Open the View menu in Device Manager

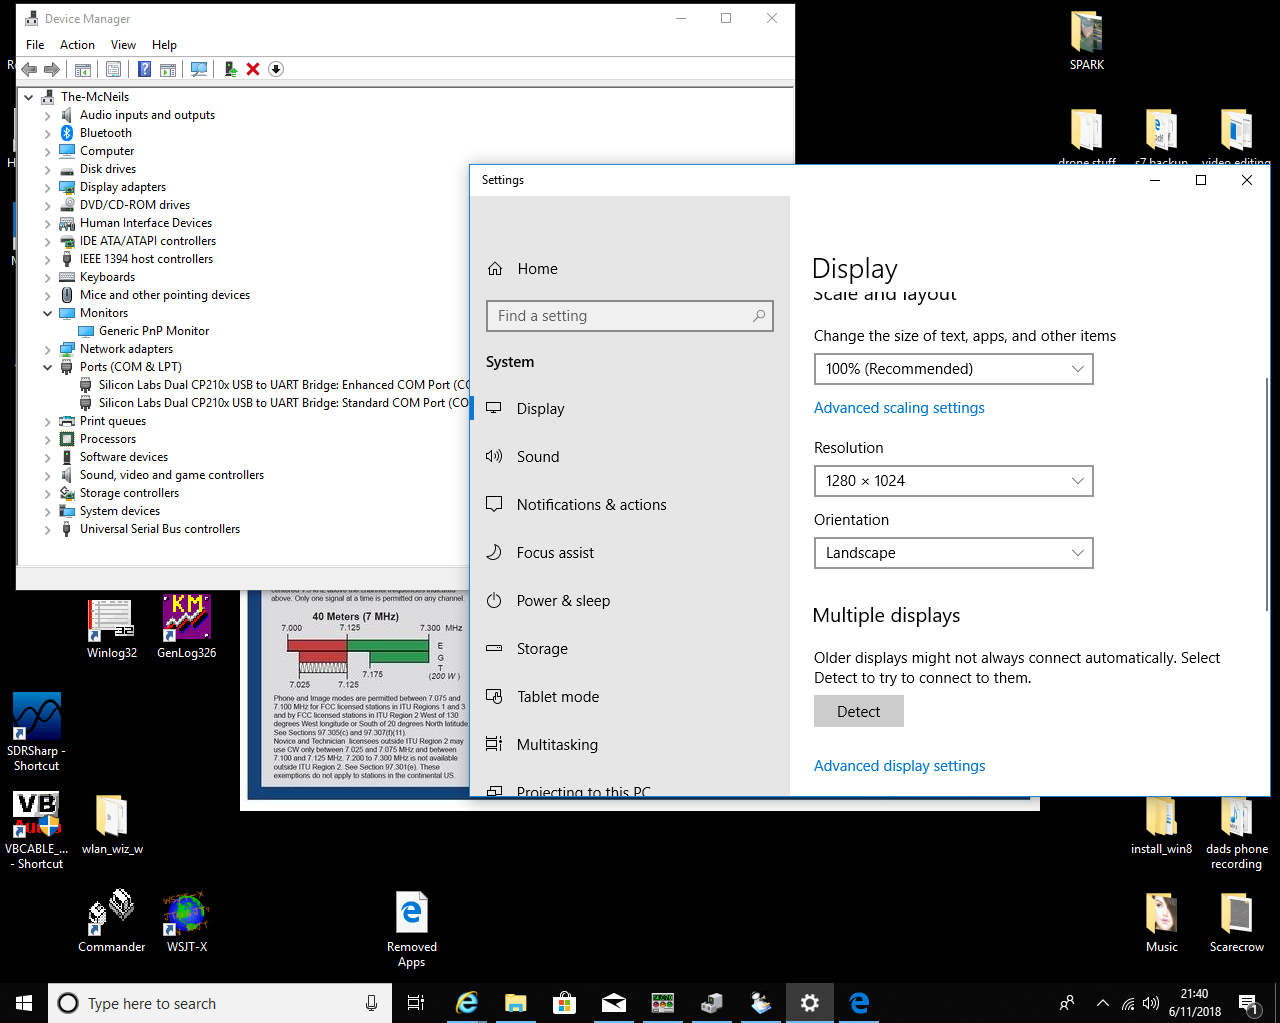click(x=123, y=45)
